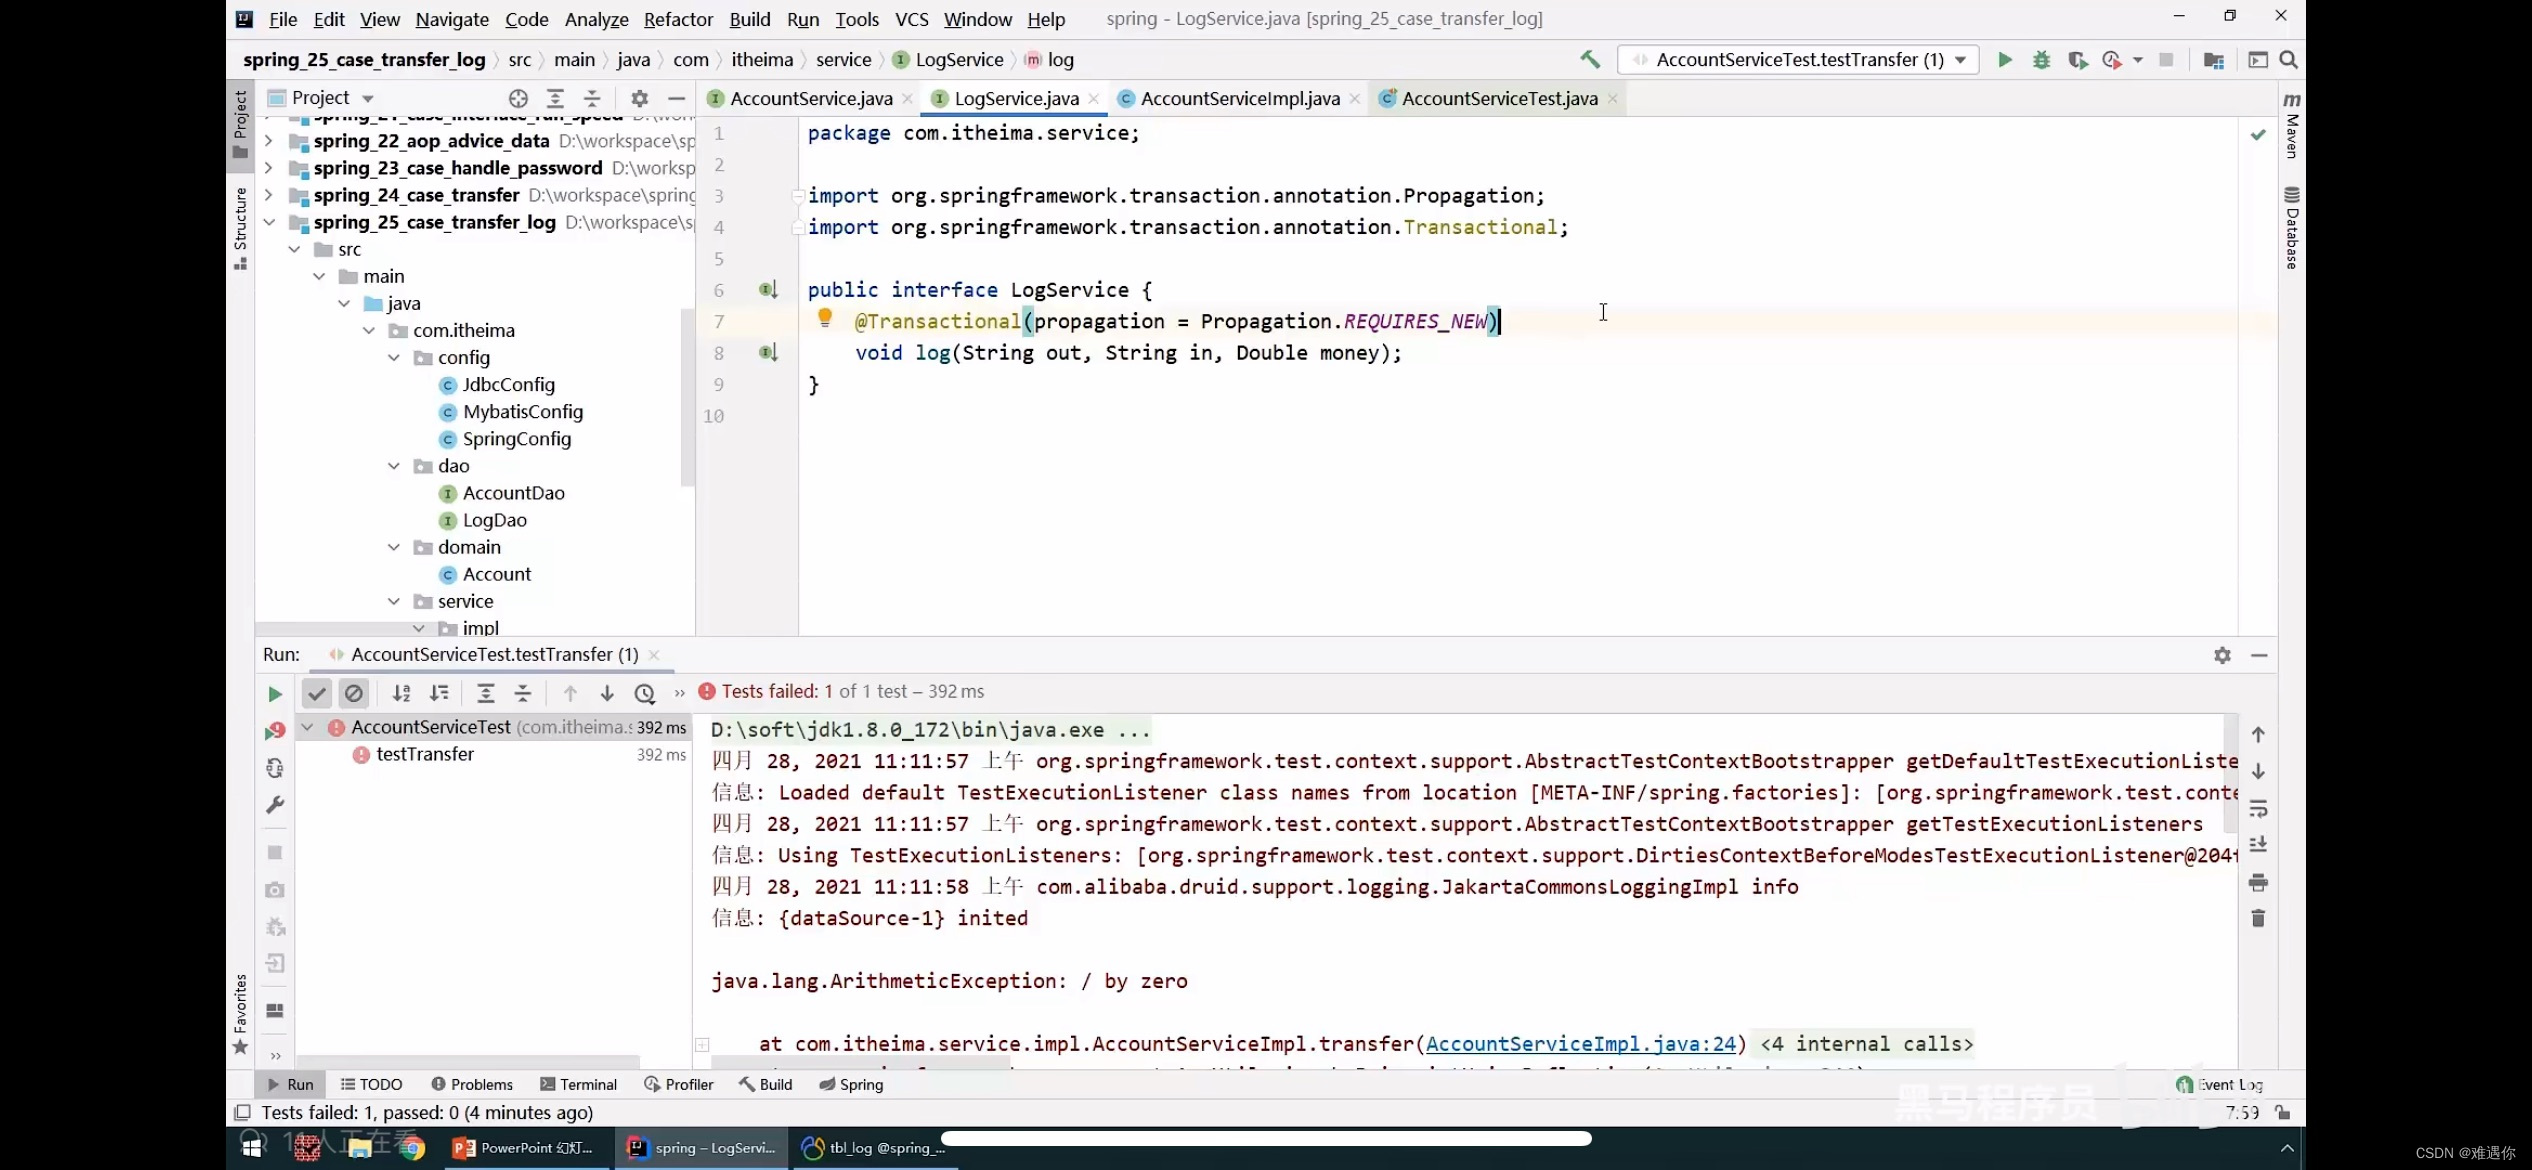Click the Build project hammer icon
2532x1170 pixels.
[1590, 60]
